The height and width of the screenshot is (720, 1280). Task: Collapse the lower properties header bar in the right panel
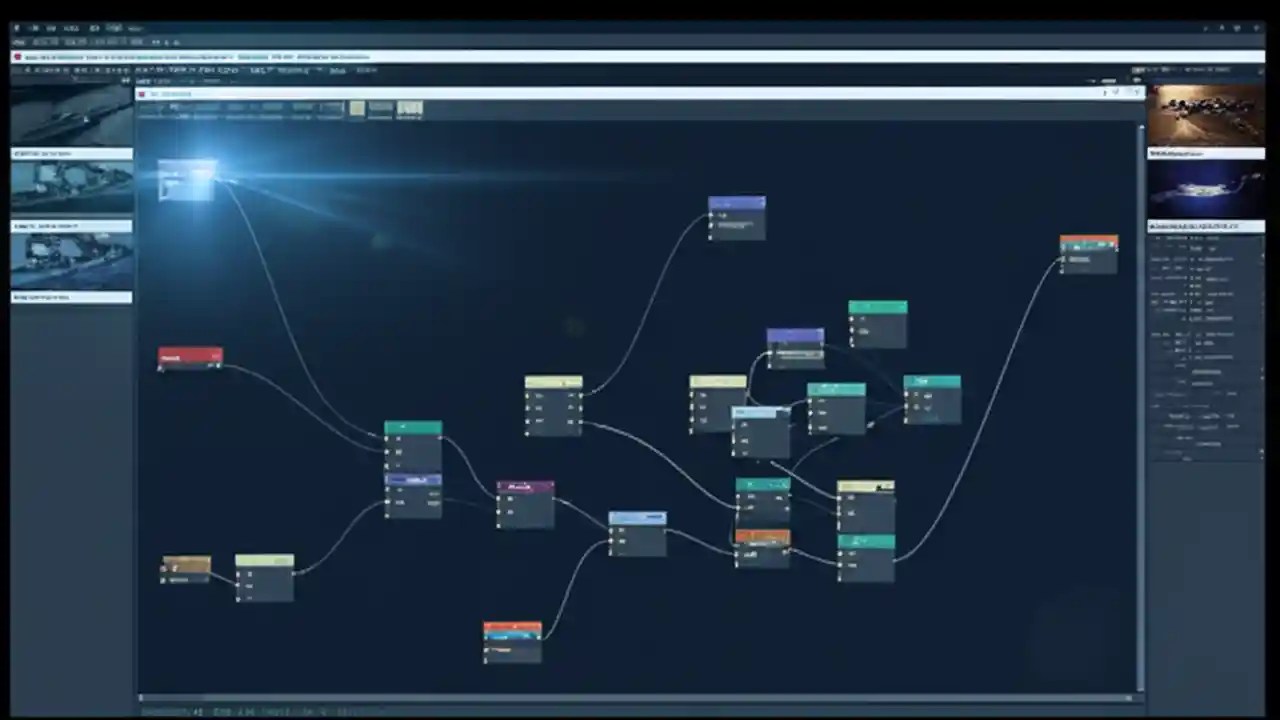(1205, 227)
